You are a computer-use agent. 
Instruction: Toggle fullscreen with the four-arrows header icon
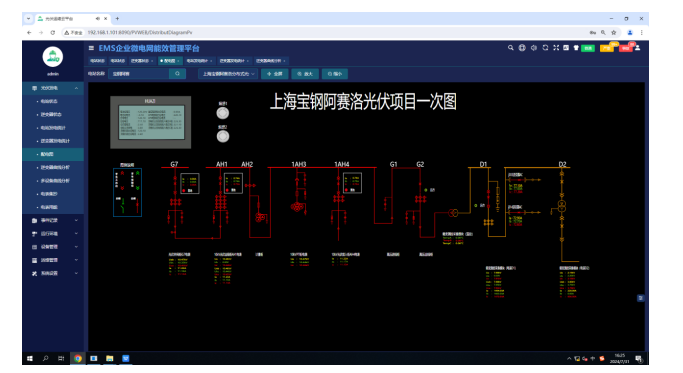coord(556,48)
